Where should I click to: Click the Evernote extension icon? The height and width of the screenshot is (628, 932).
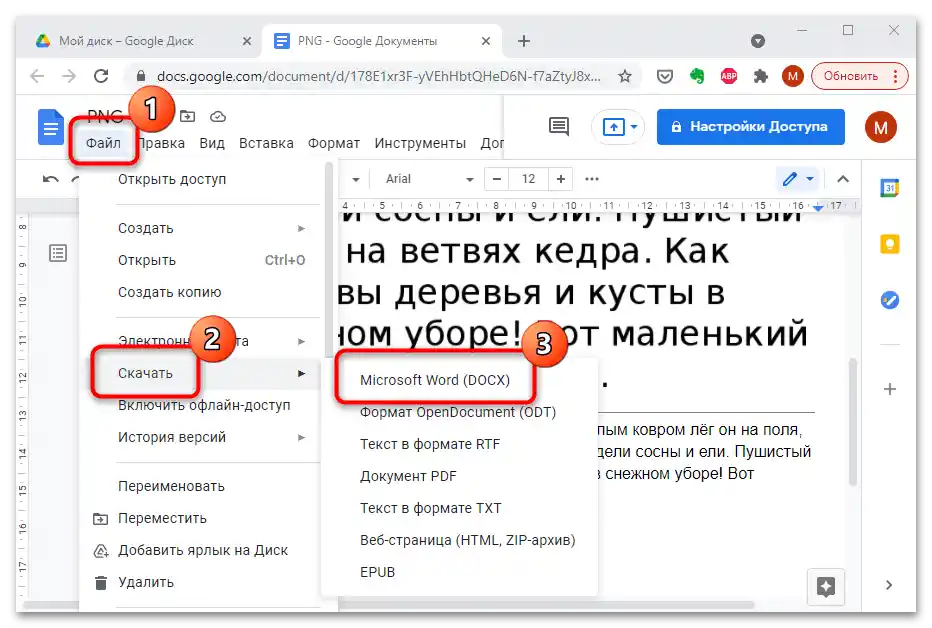[697, 76]
